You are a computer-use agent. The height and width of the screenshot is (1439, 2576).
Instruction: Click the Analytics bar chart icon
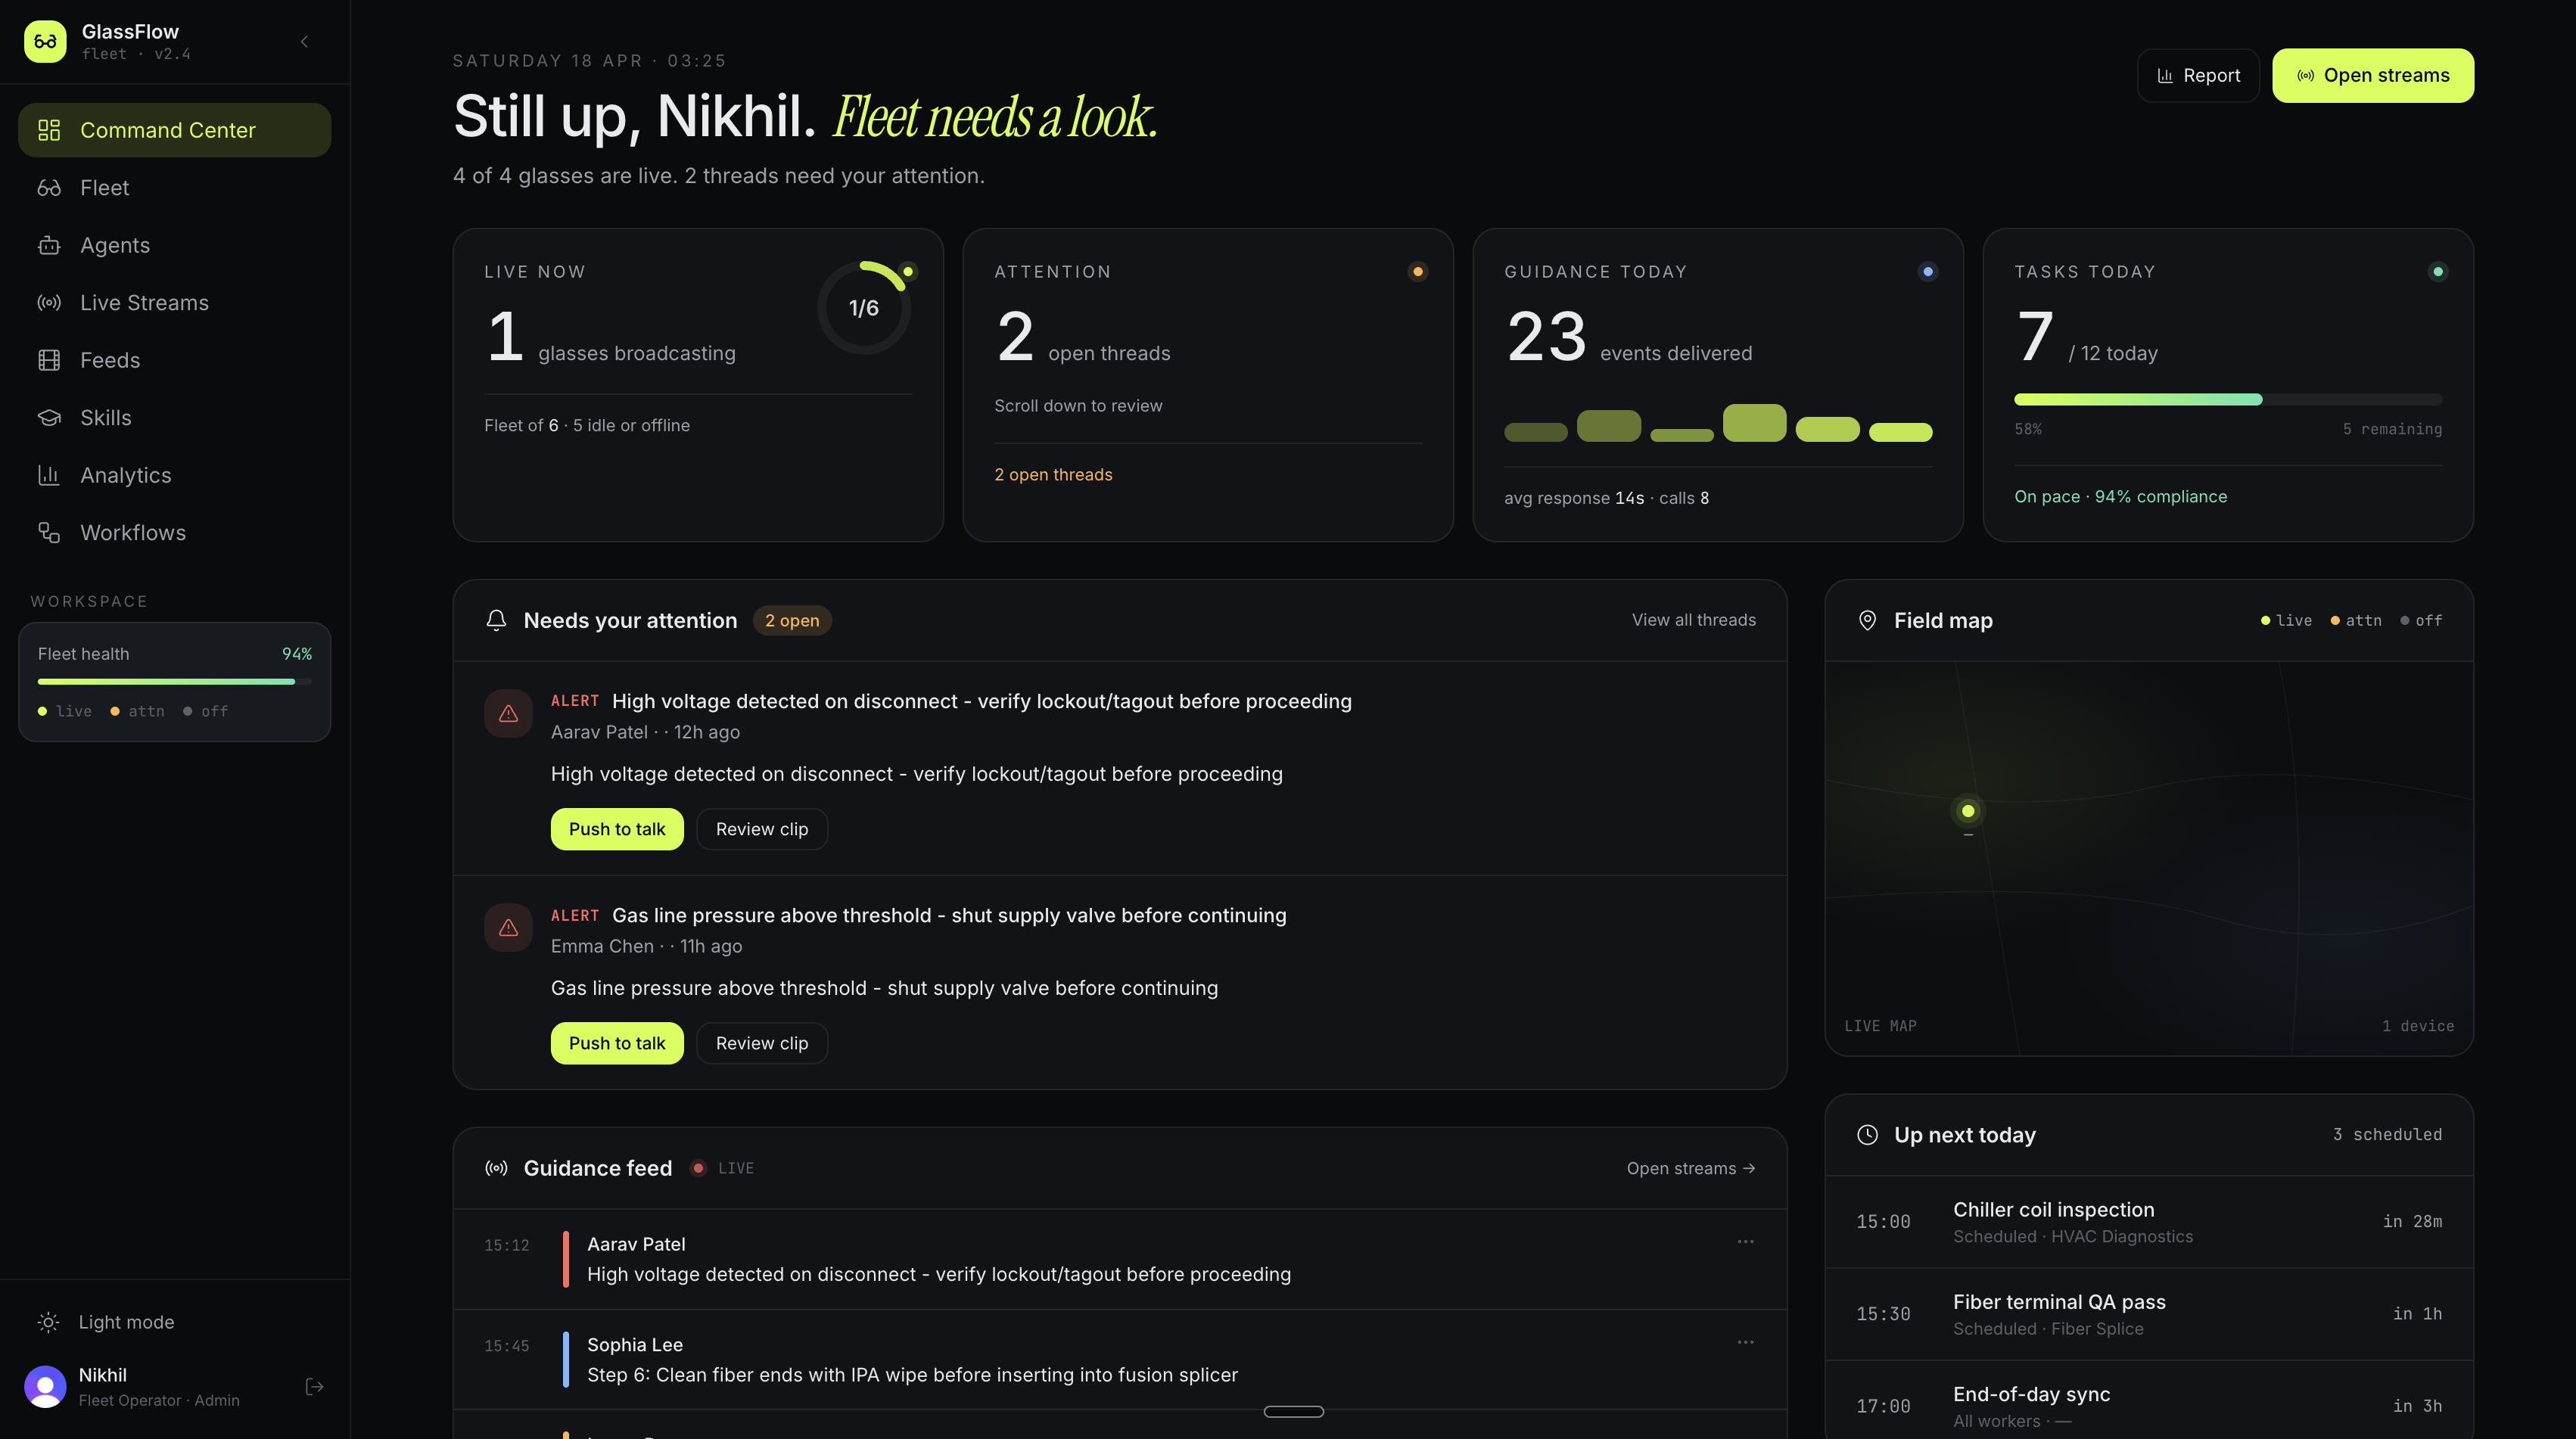coord(49,475)
